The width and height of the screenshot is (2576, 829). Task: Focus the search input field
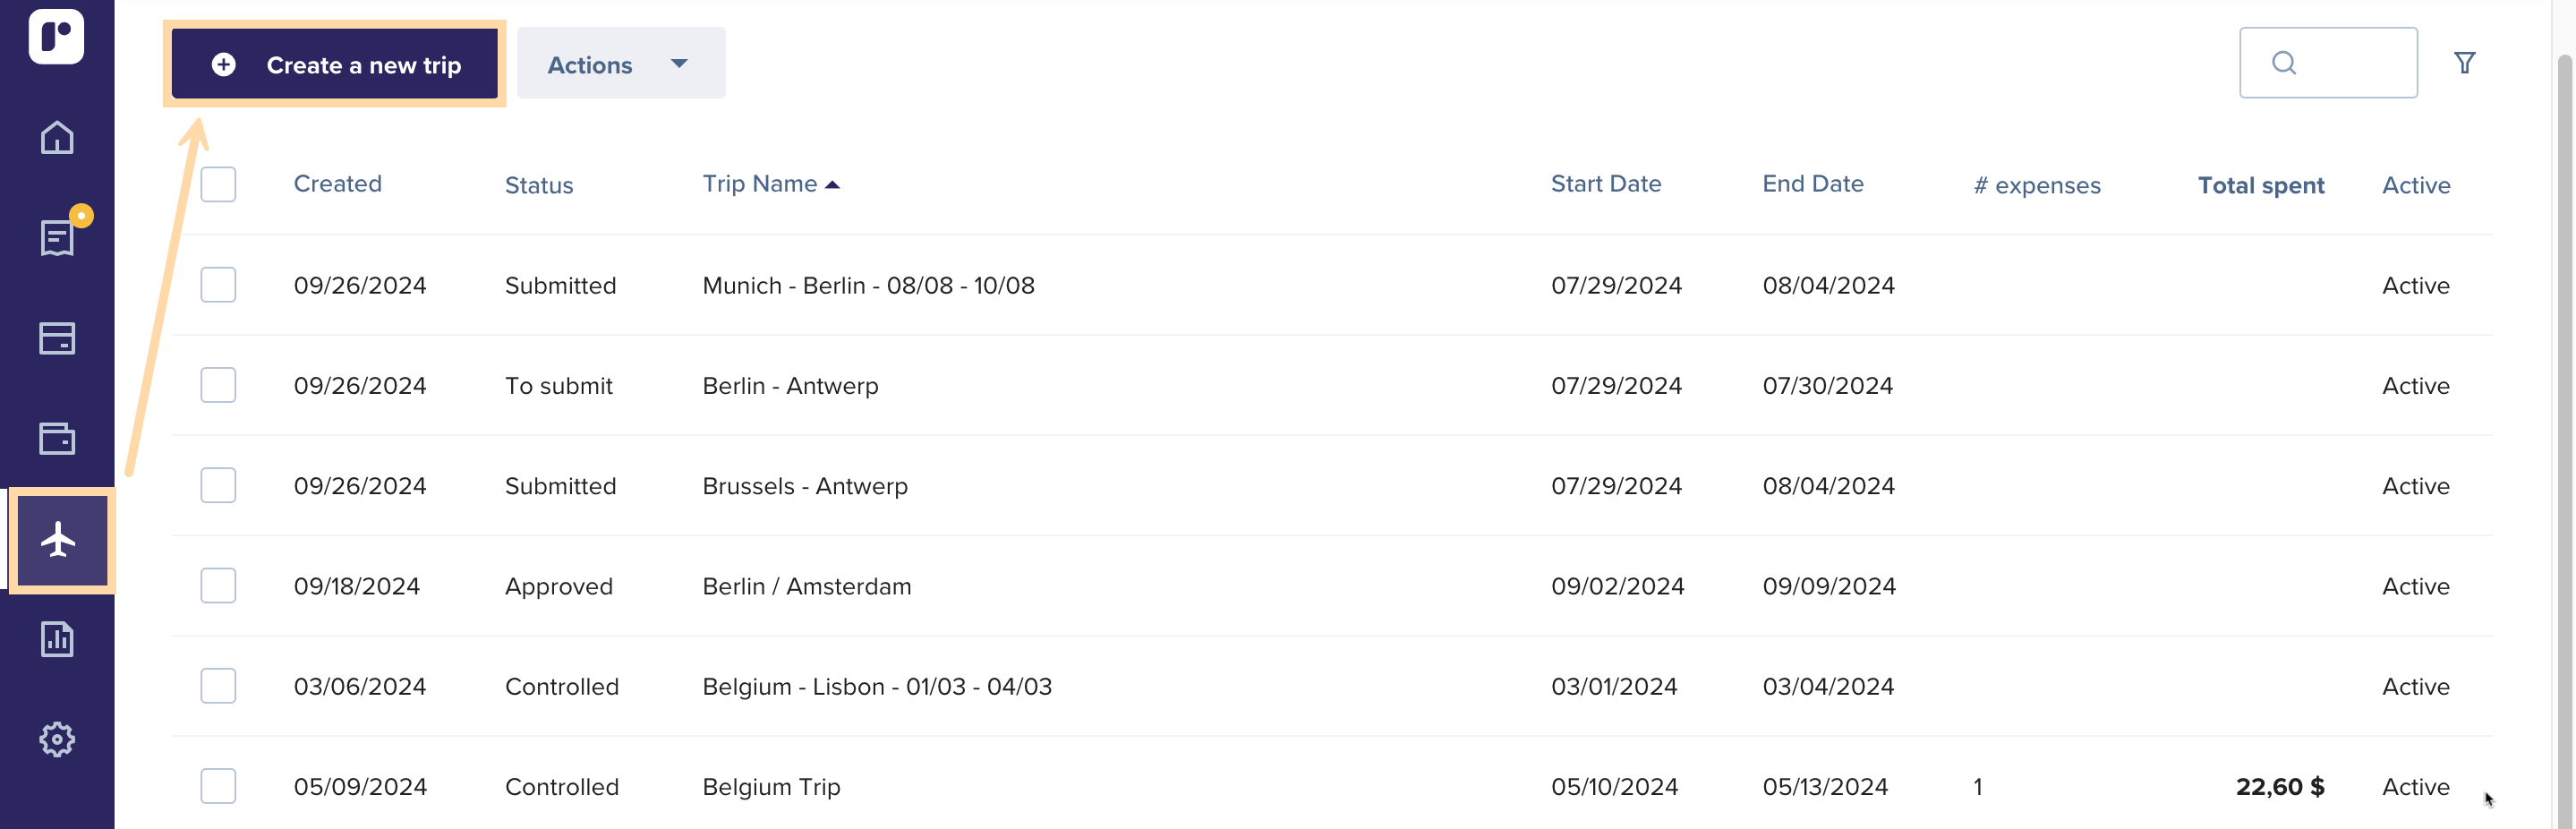pyautogui.click(x=2328, y=63)
